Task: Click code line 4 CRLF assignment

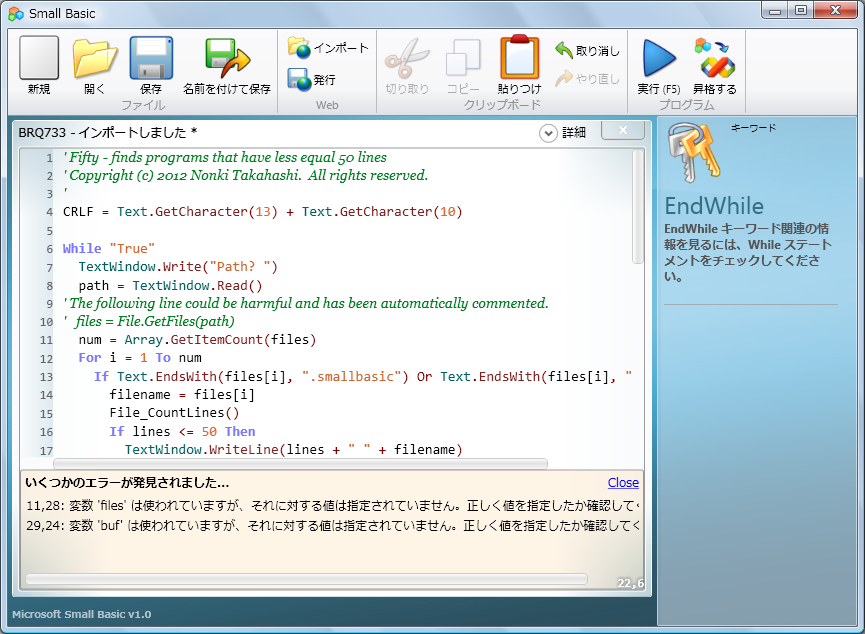Action: pos(263,212)
